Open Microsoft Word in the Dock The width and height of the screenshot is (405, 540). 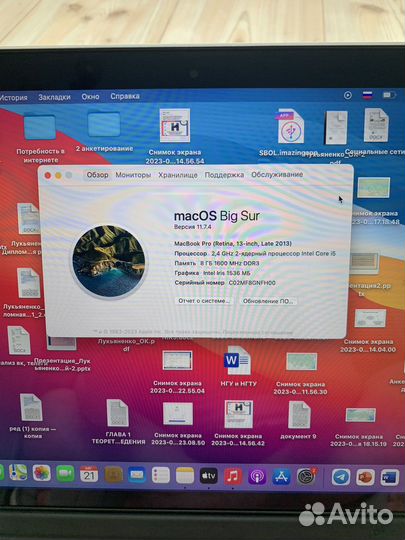(390, 478)
